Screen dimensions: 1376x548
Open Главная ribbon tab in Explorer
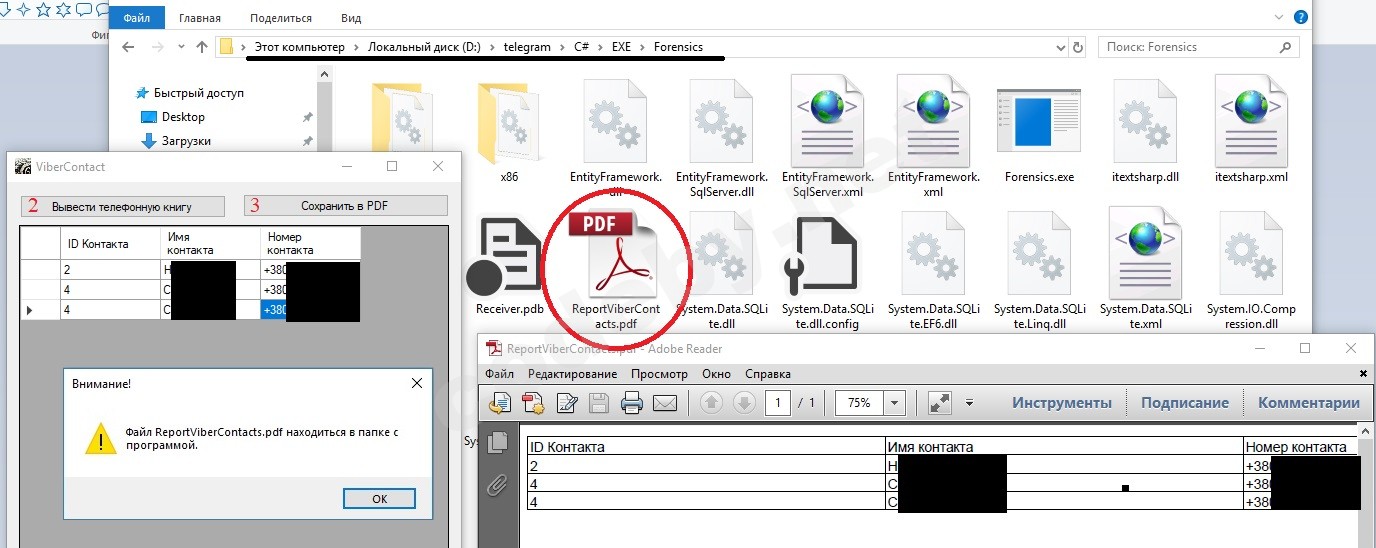(200, 18)
